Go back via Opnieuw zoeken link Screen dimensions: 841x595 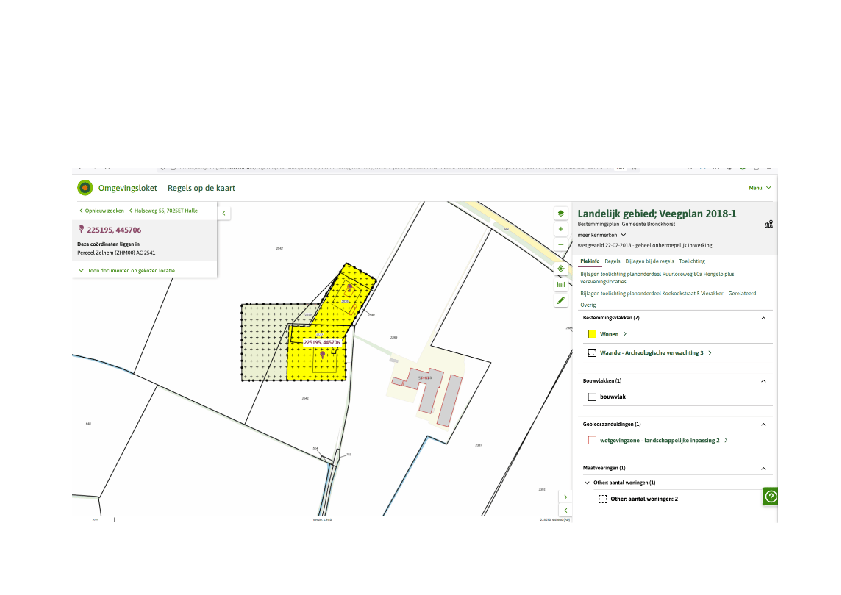click(x=103, y=211)
